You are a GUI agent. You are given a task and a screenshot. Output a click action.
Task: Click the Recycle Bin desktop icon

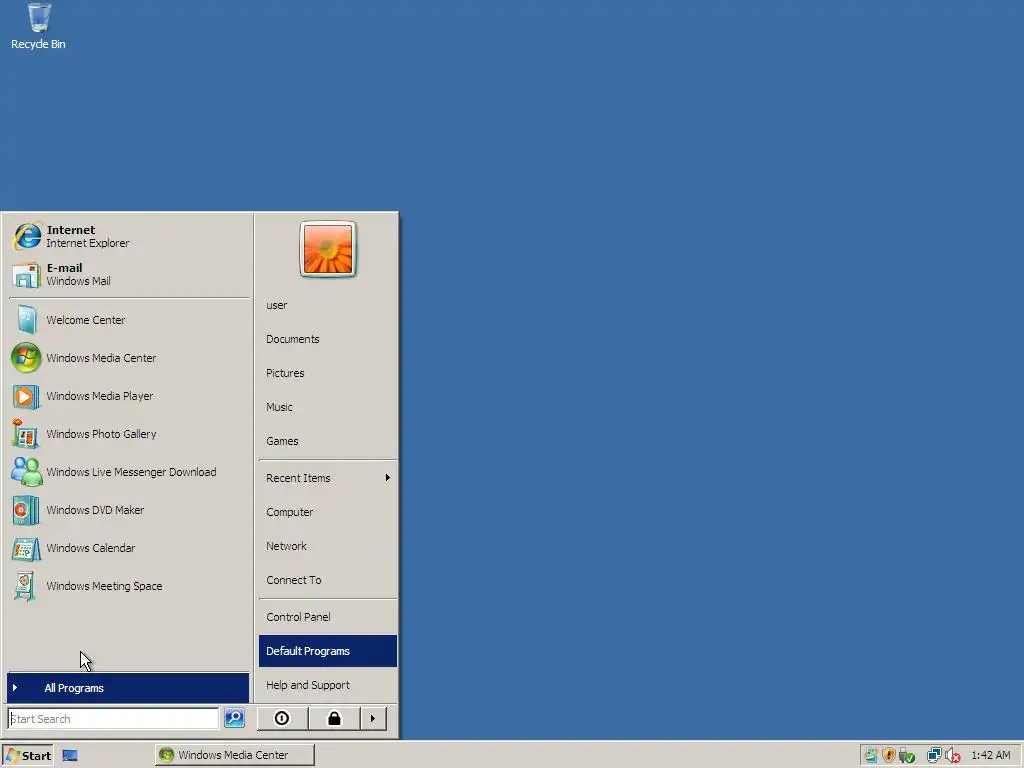point(38,27)
